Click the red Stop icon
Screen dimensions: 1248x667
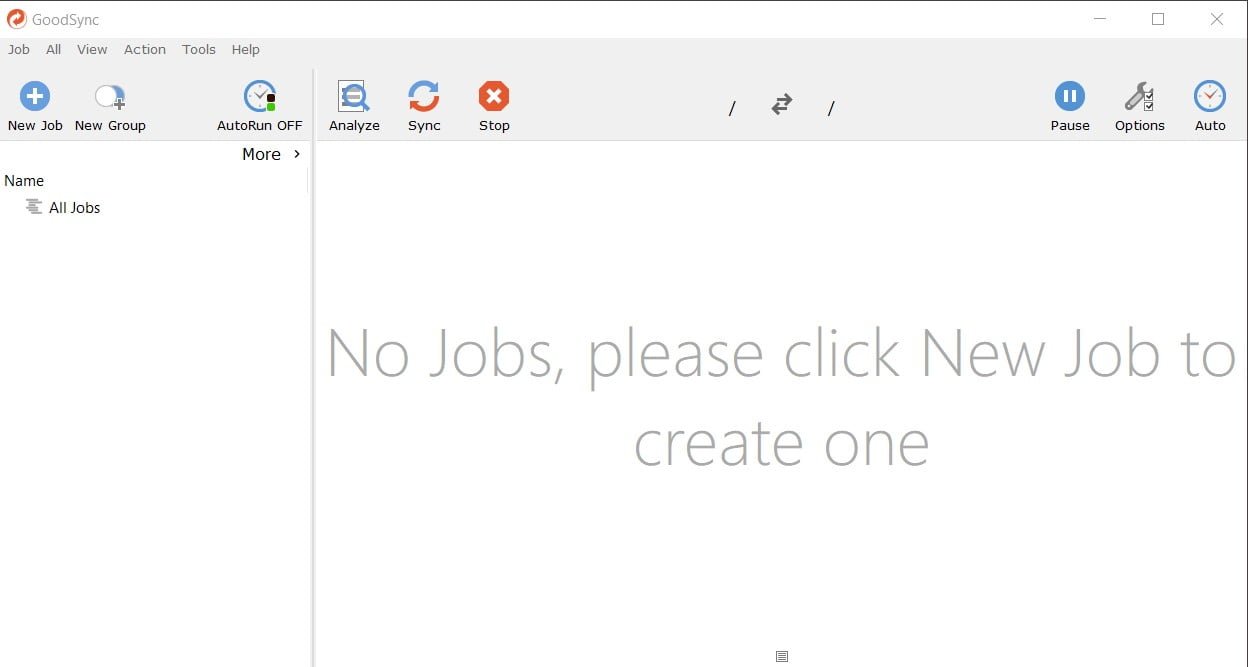pyautogui.click(x=494, y=97)
